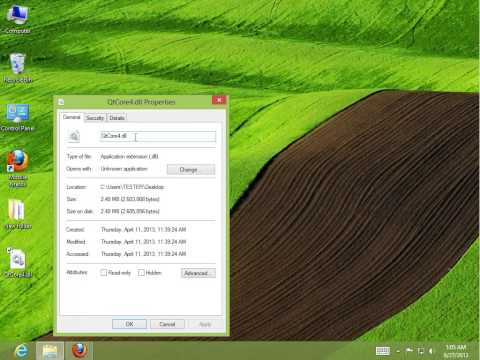Click the Properties dialog title bar icon
The height and width of the screenshot is (360, 480).
coord(61,102)
